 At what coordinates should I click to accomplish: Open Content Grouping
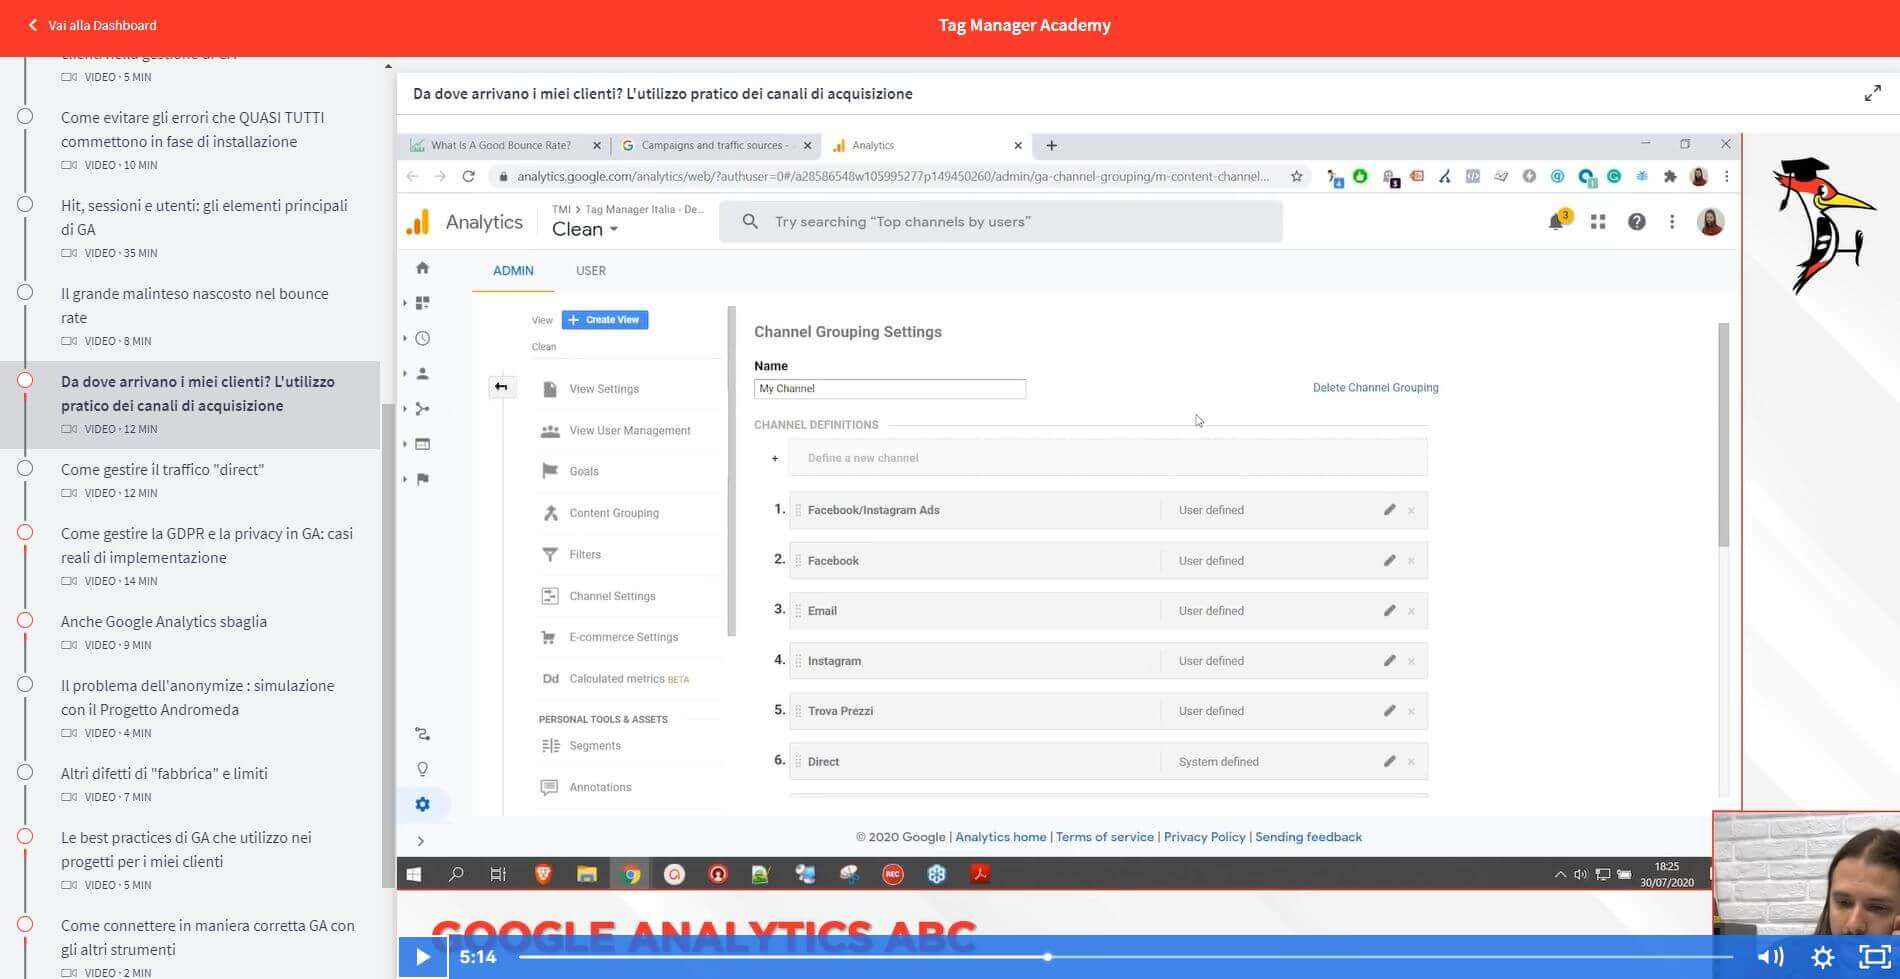click(613, 513)
